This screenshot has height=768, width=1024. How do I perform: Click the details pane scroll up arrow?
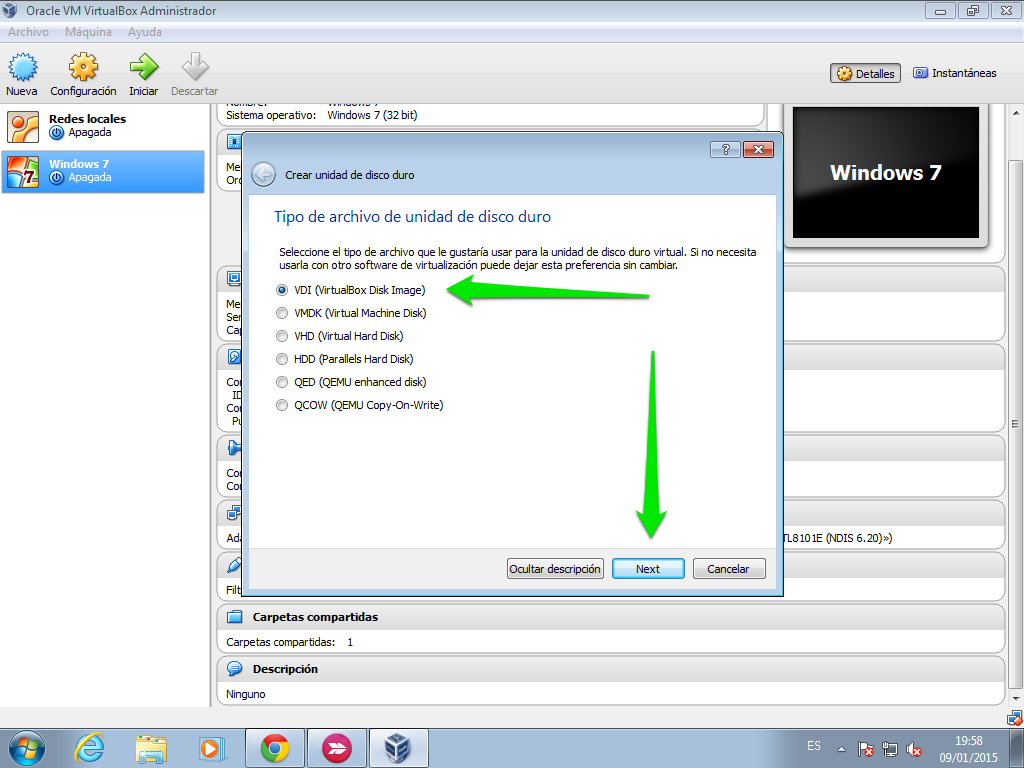point(1016,113)
